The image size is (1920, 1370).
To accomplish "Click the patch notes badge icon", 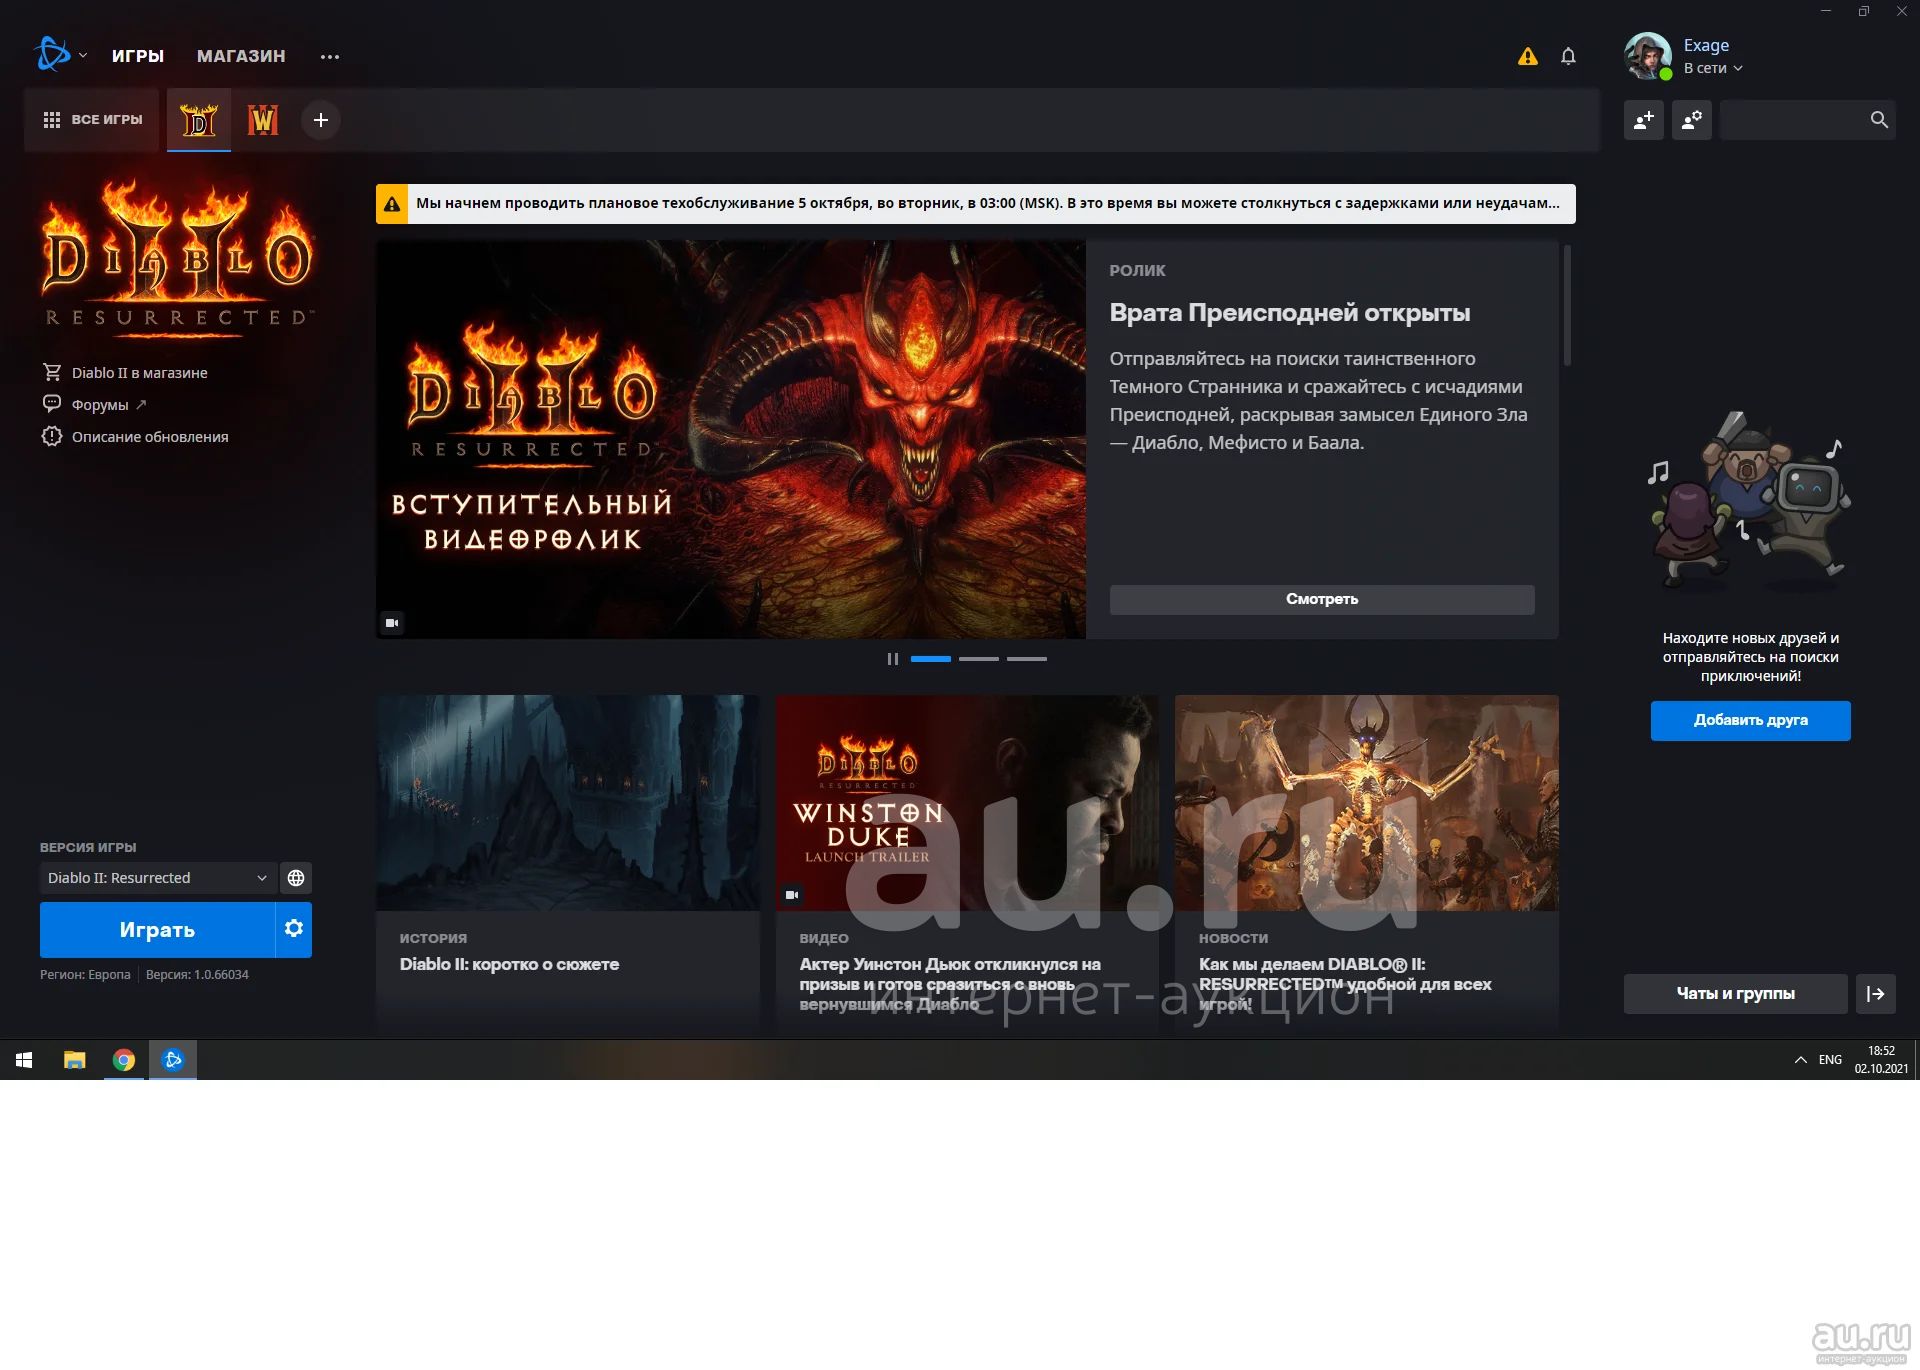I will 52,436.
